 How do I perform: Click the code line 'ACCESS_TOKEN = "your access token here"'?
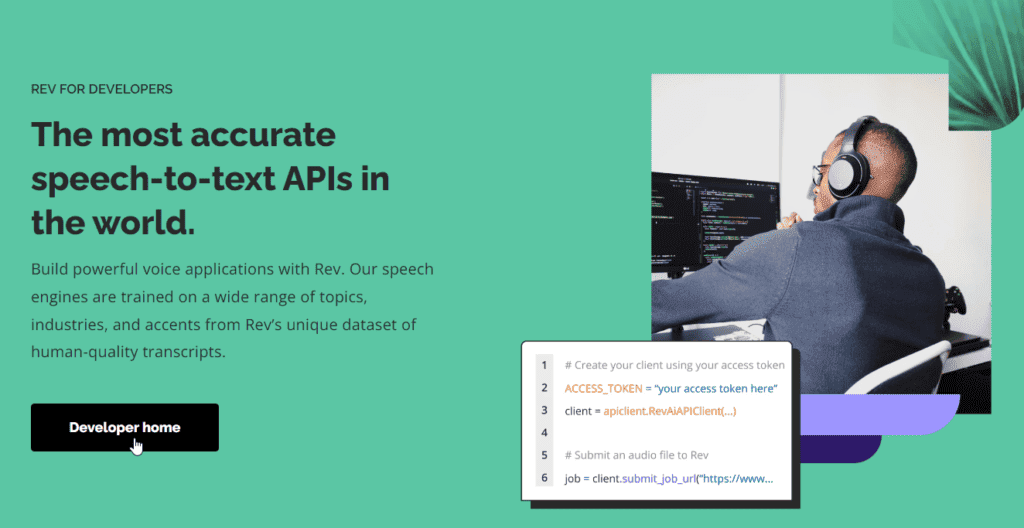pyautogui.click(x=671, y=388)
